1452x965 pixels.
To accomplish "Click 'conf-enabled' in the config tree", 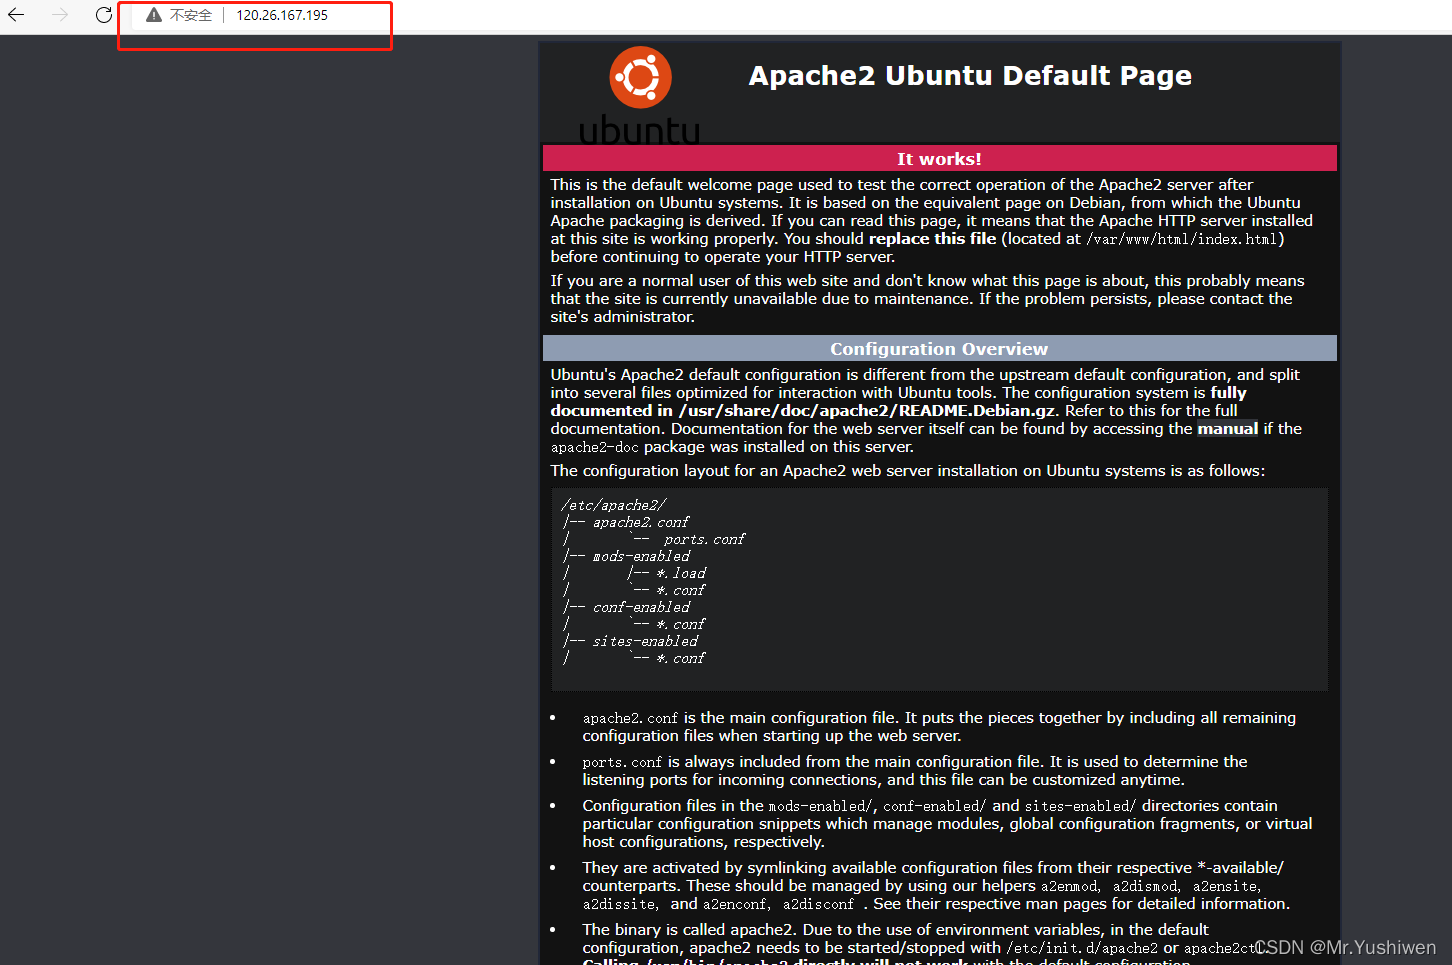I will 641,607.
